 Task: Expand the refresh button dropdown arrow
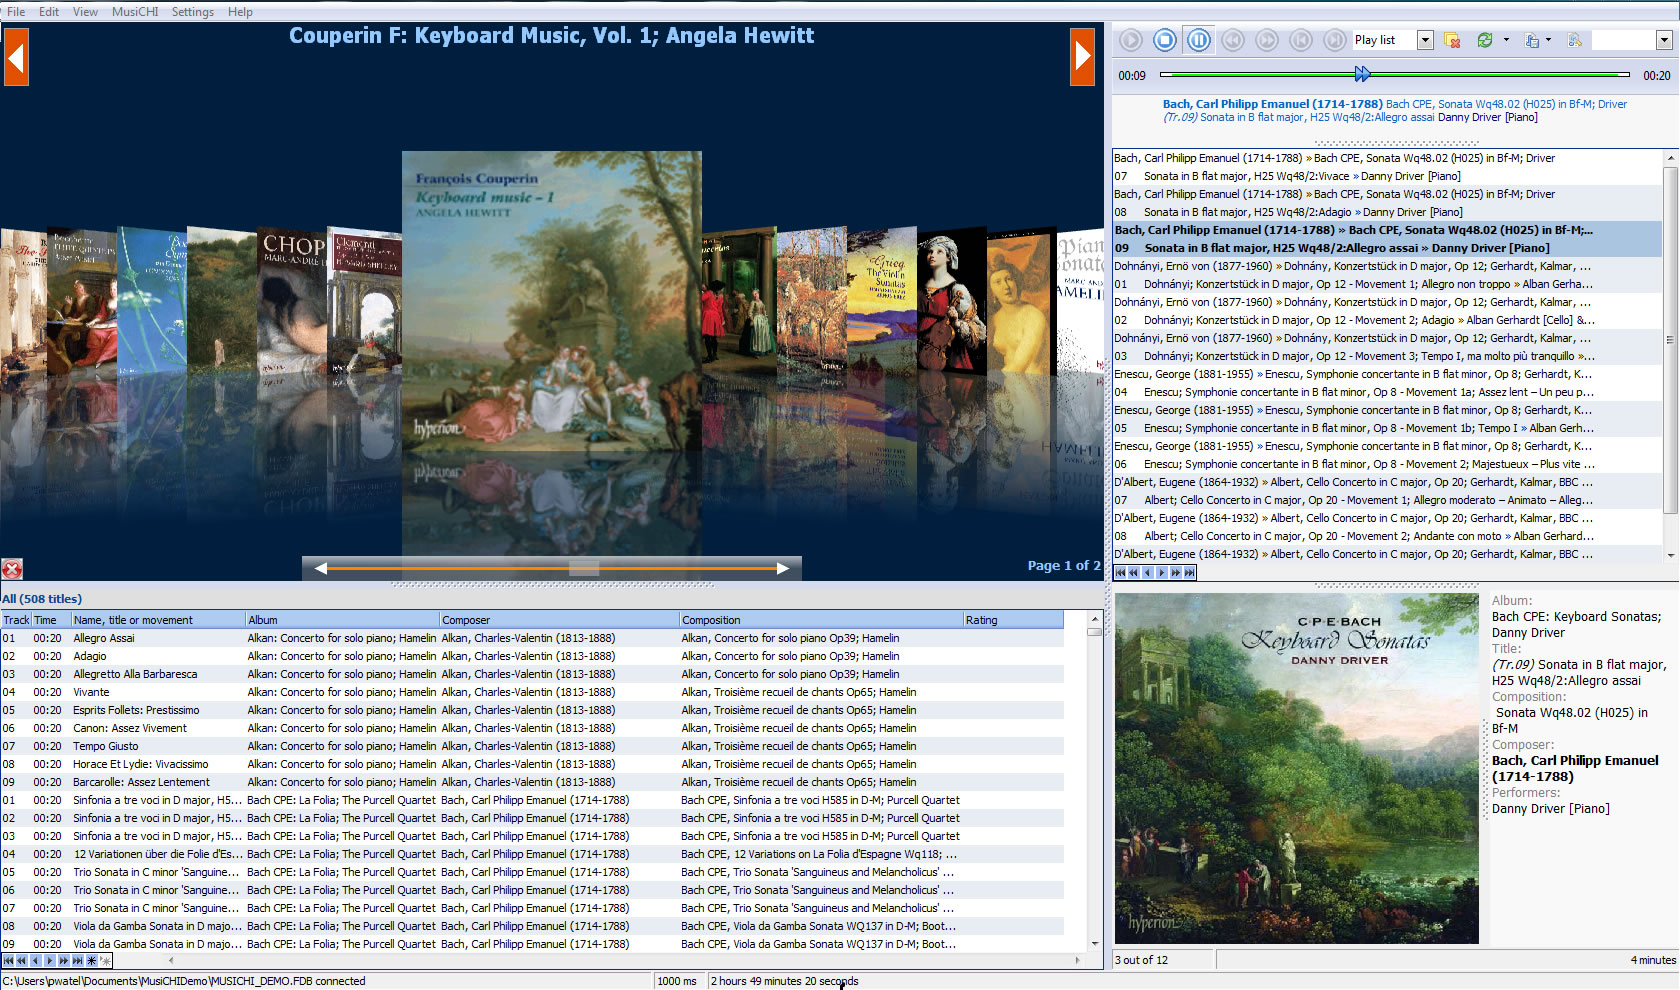(1506, 40)
